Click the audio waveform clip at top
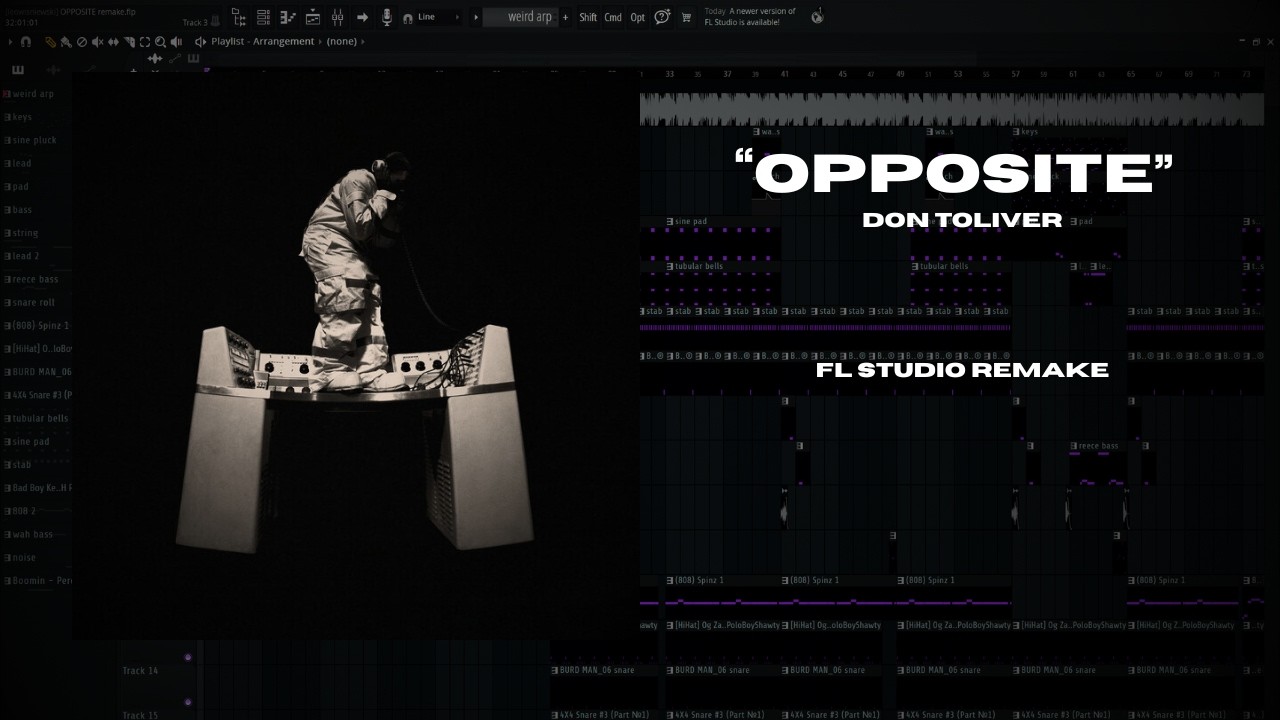The height and width of the screenshot is (720, 1280). pyautogui.click(x=952, y=109)
